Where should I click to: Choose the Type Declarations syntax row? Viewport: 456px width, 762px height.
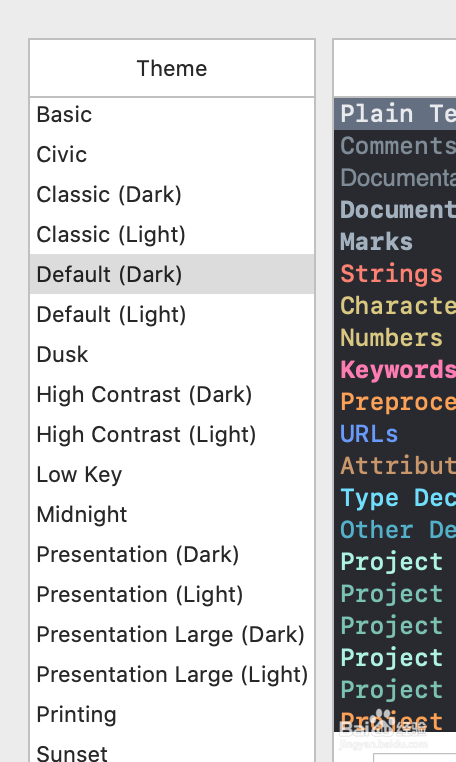[395, 498]
